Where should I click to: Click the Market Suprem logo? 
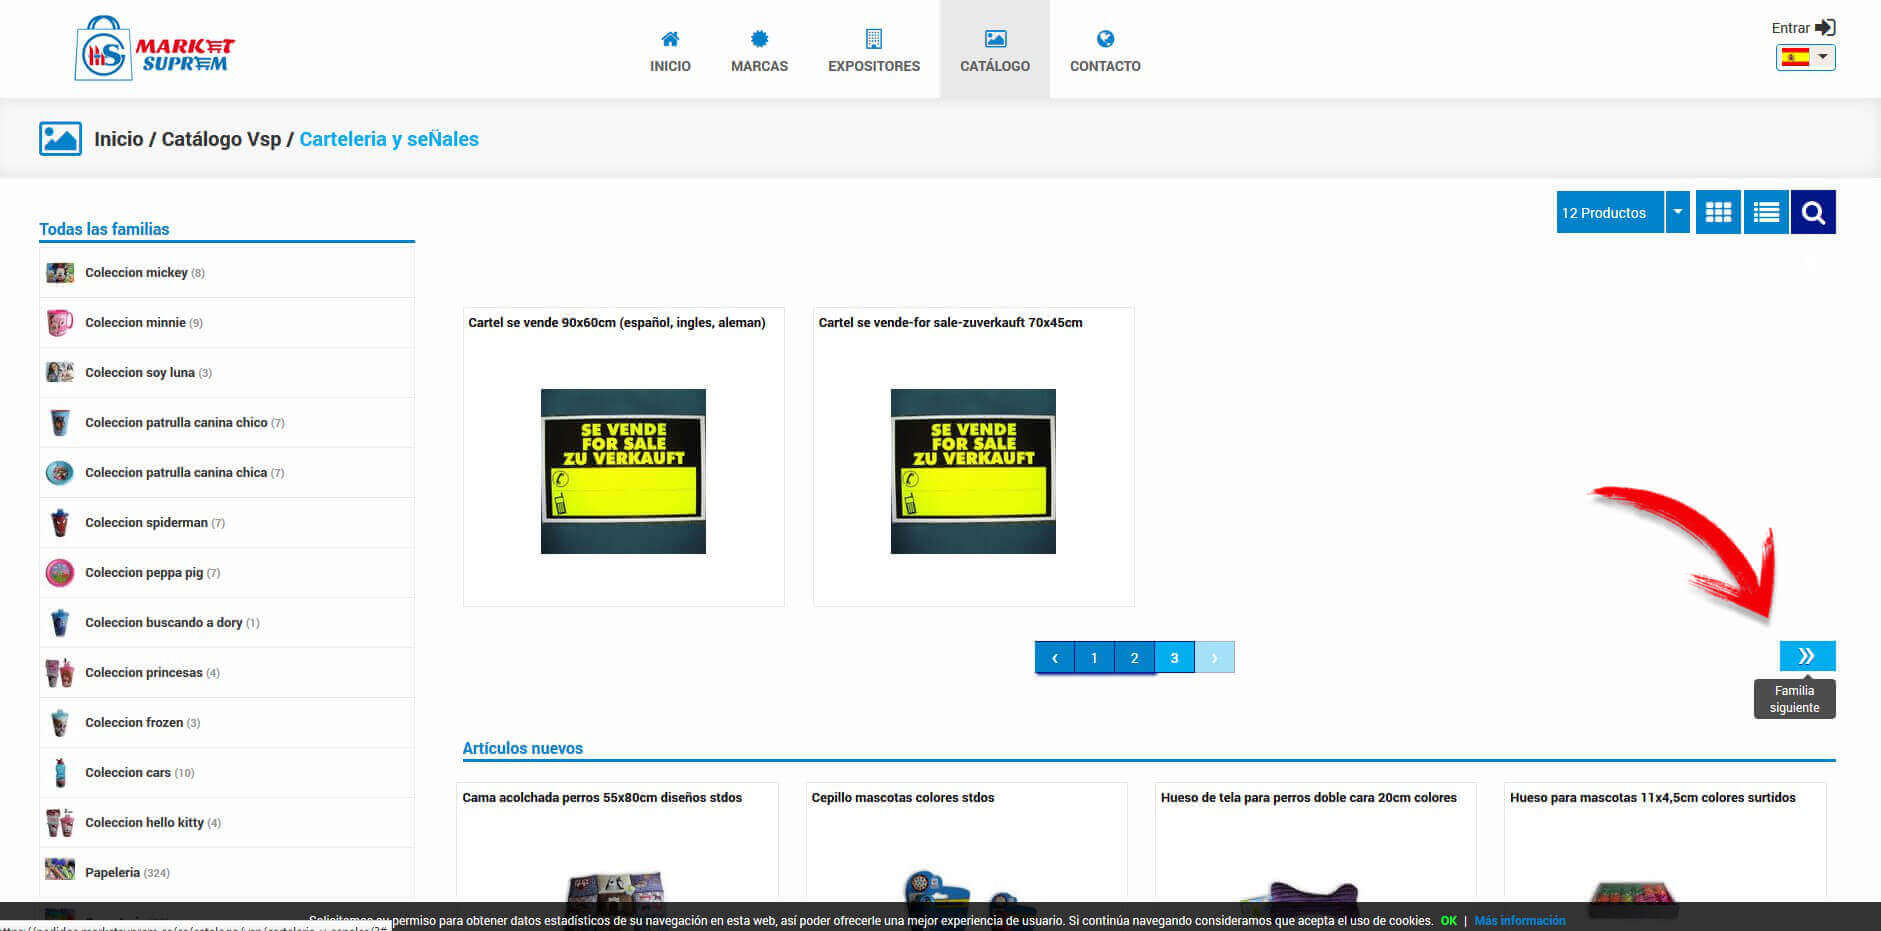click(x=155, y=48)
